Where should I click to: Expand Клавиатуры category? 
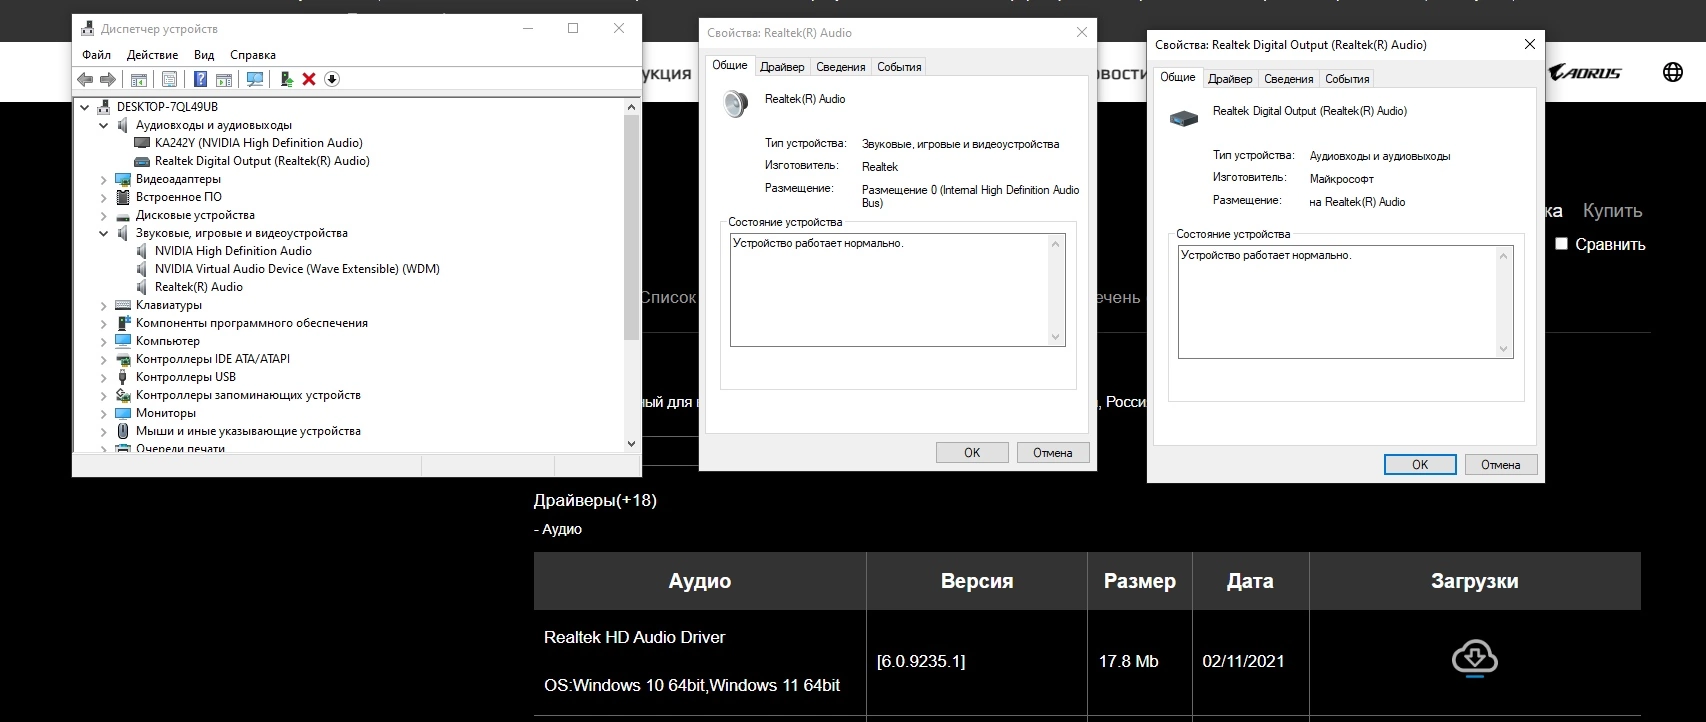click(103, 305)
